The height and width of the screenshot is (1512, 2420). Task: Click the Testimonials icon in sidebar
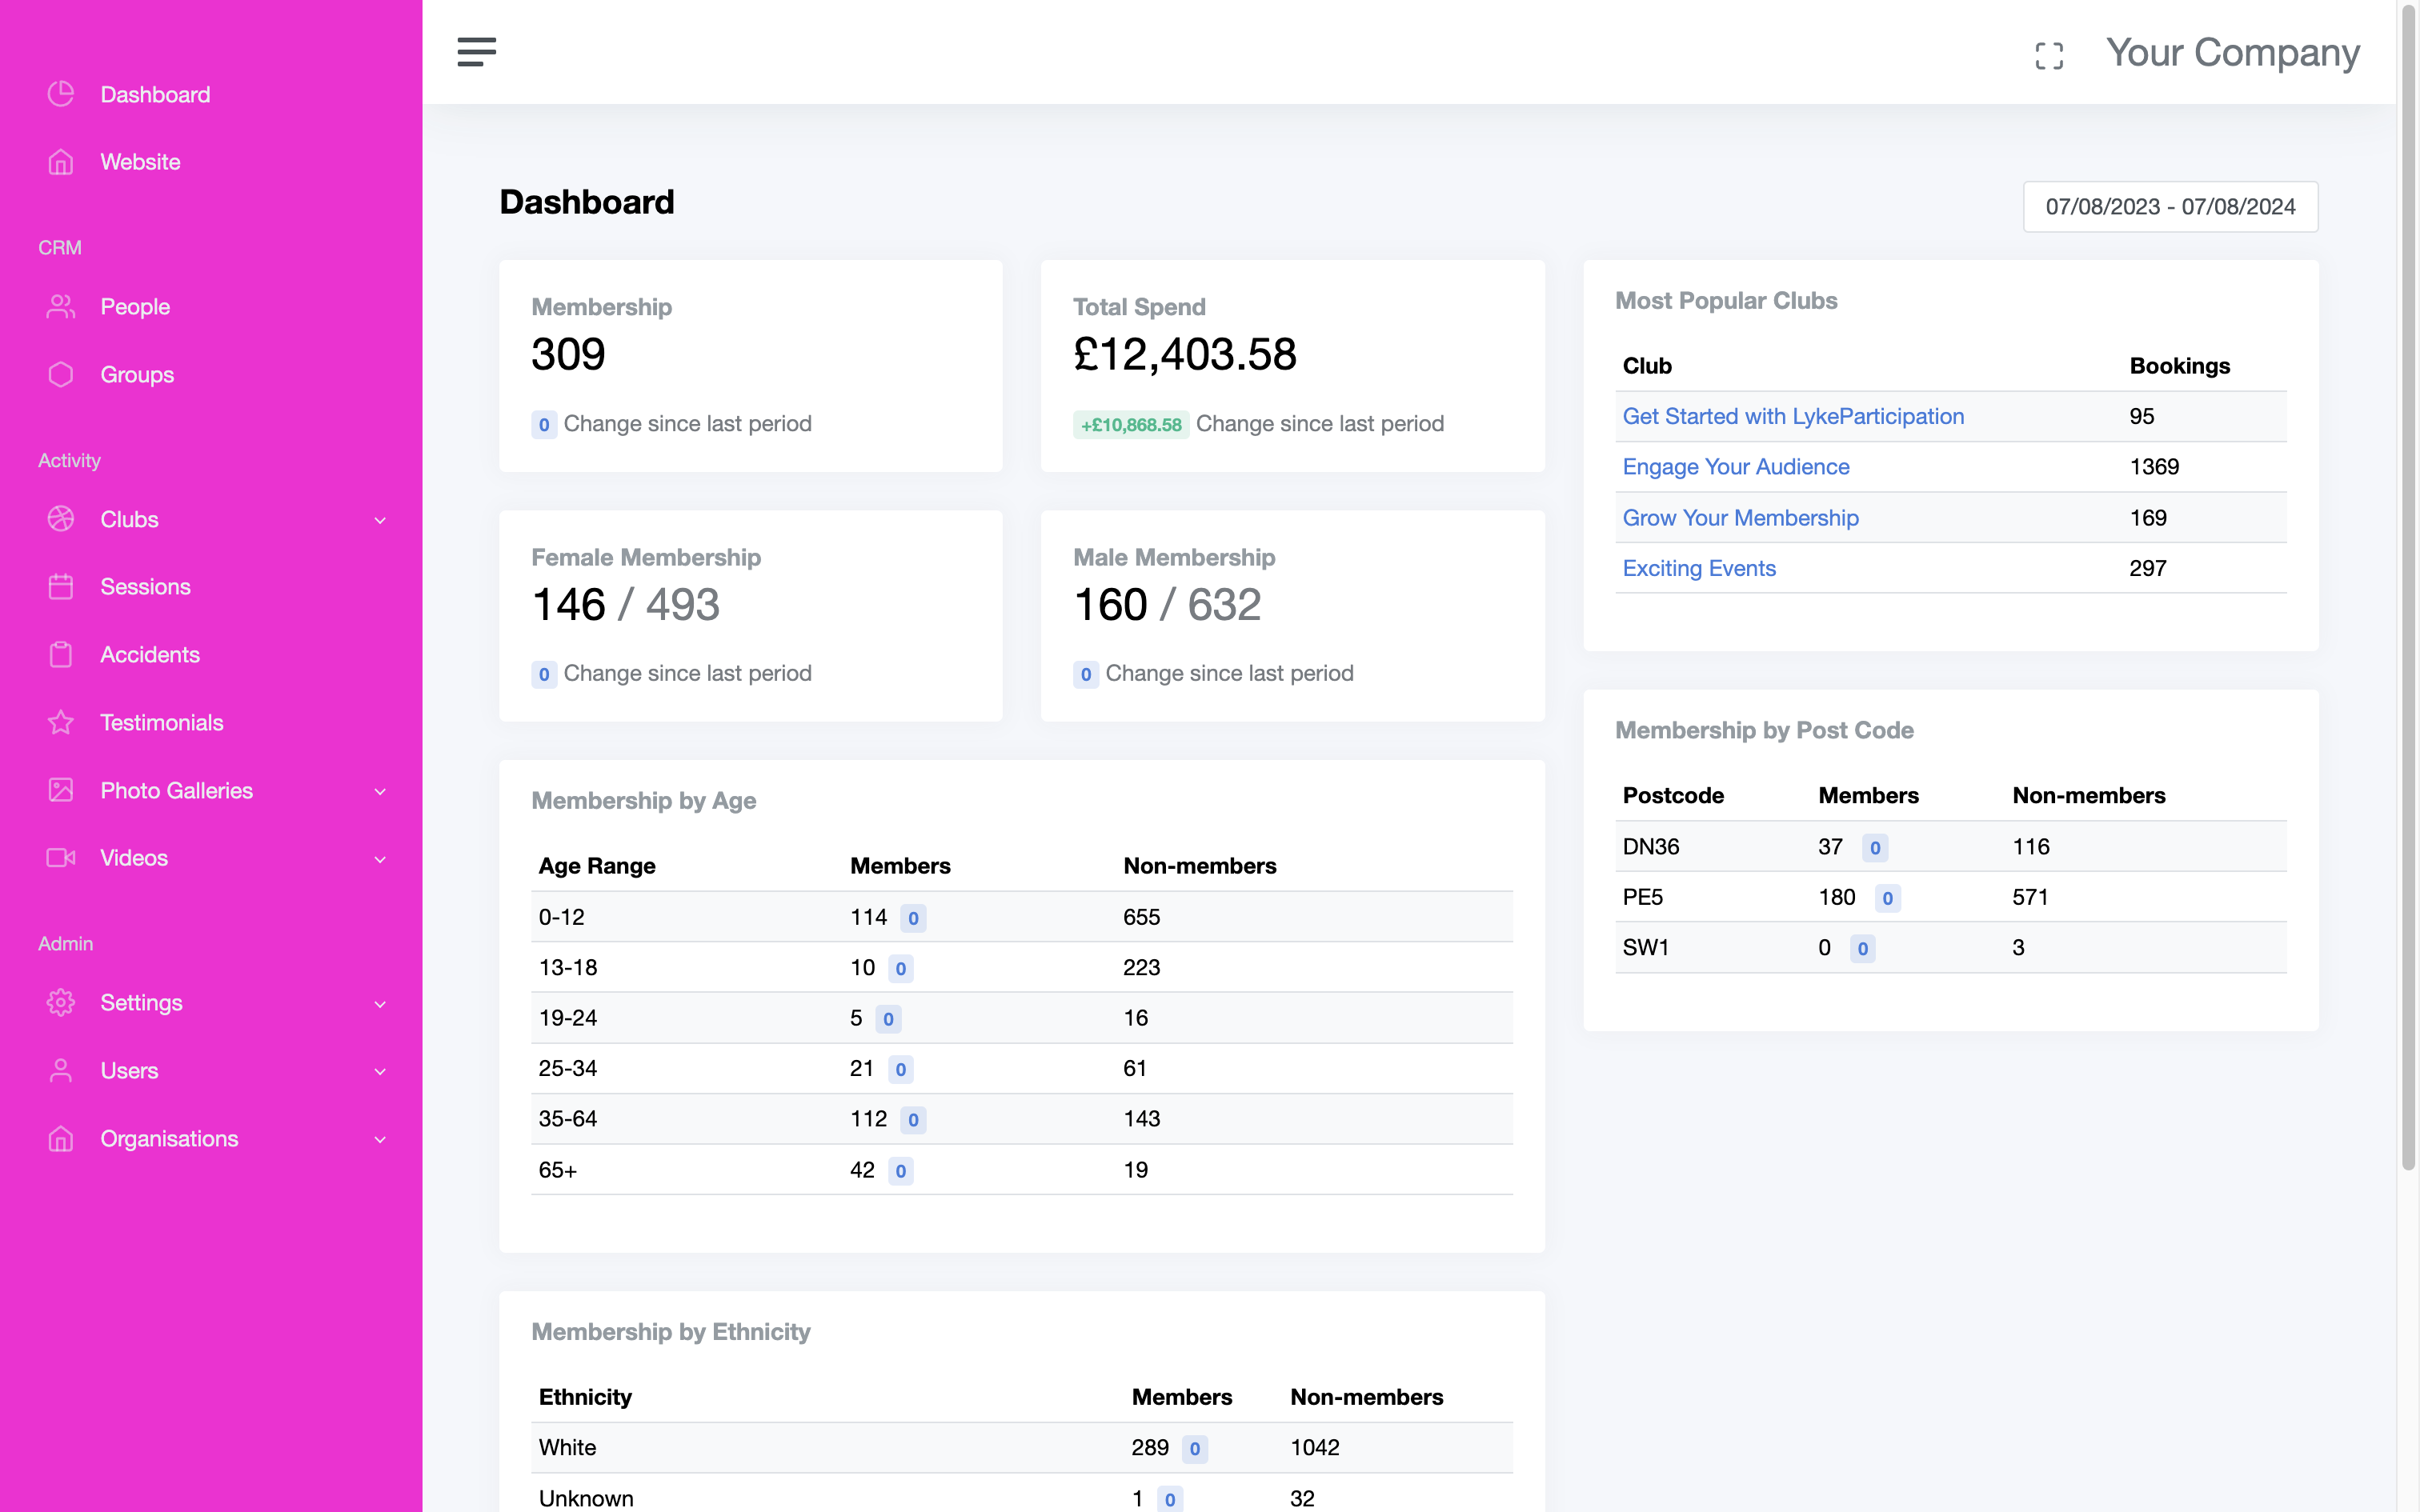point(61,721)
